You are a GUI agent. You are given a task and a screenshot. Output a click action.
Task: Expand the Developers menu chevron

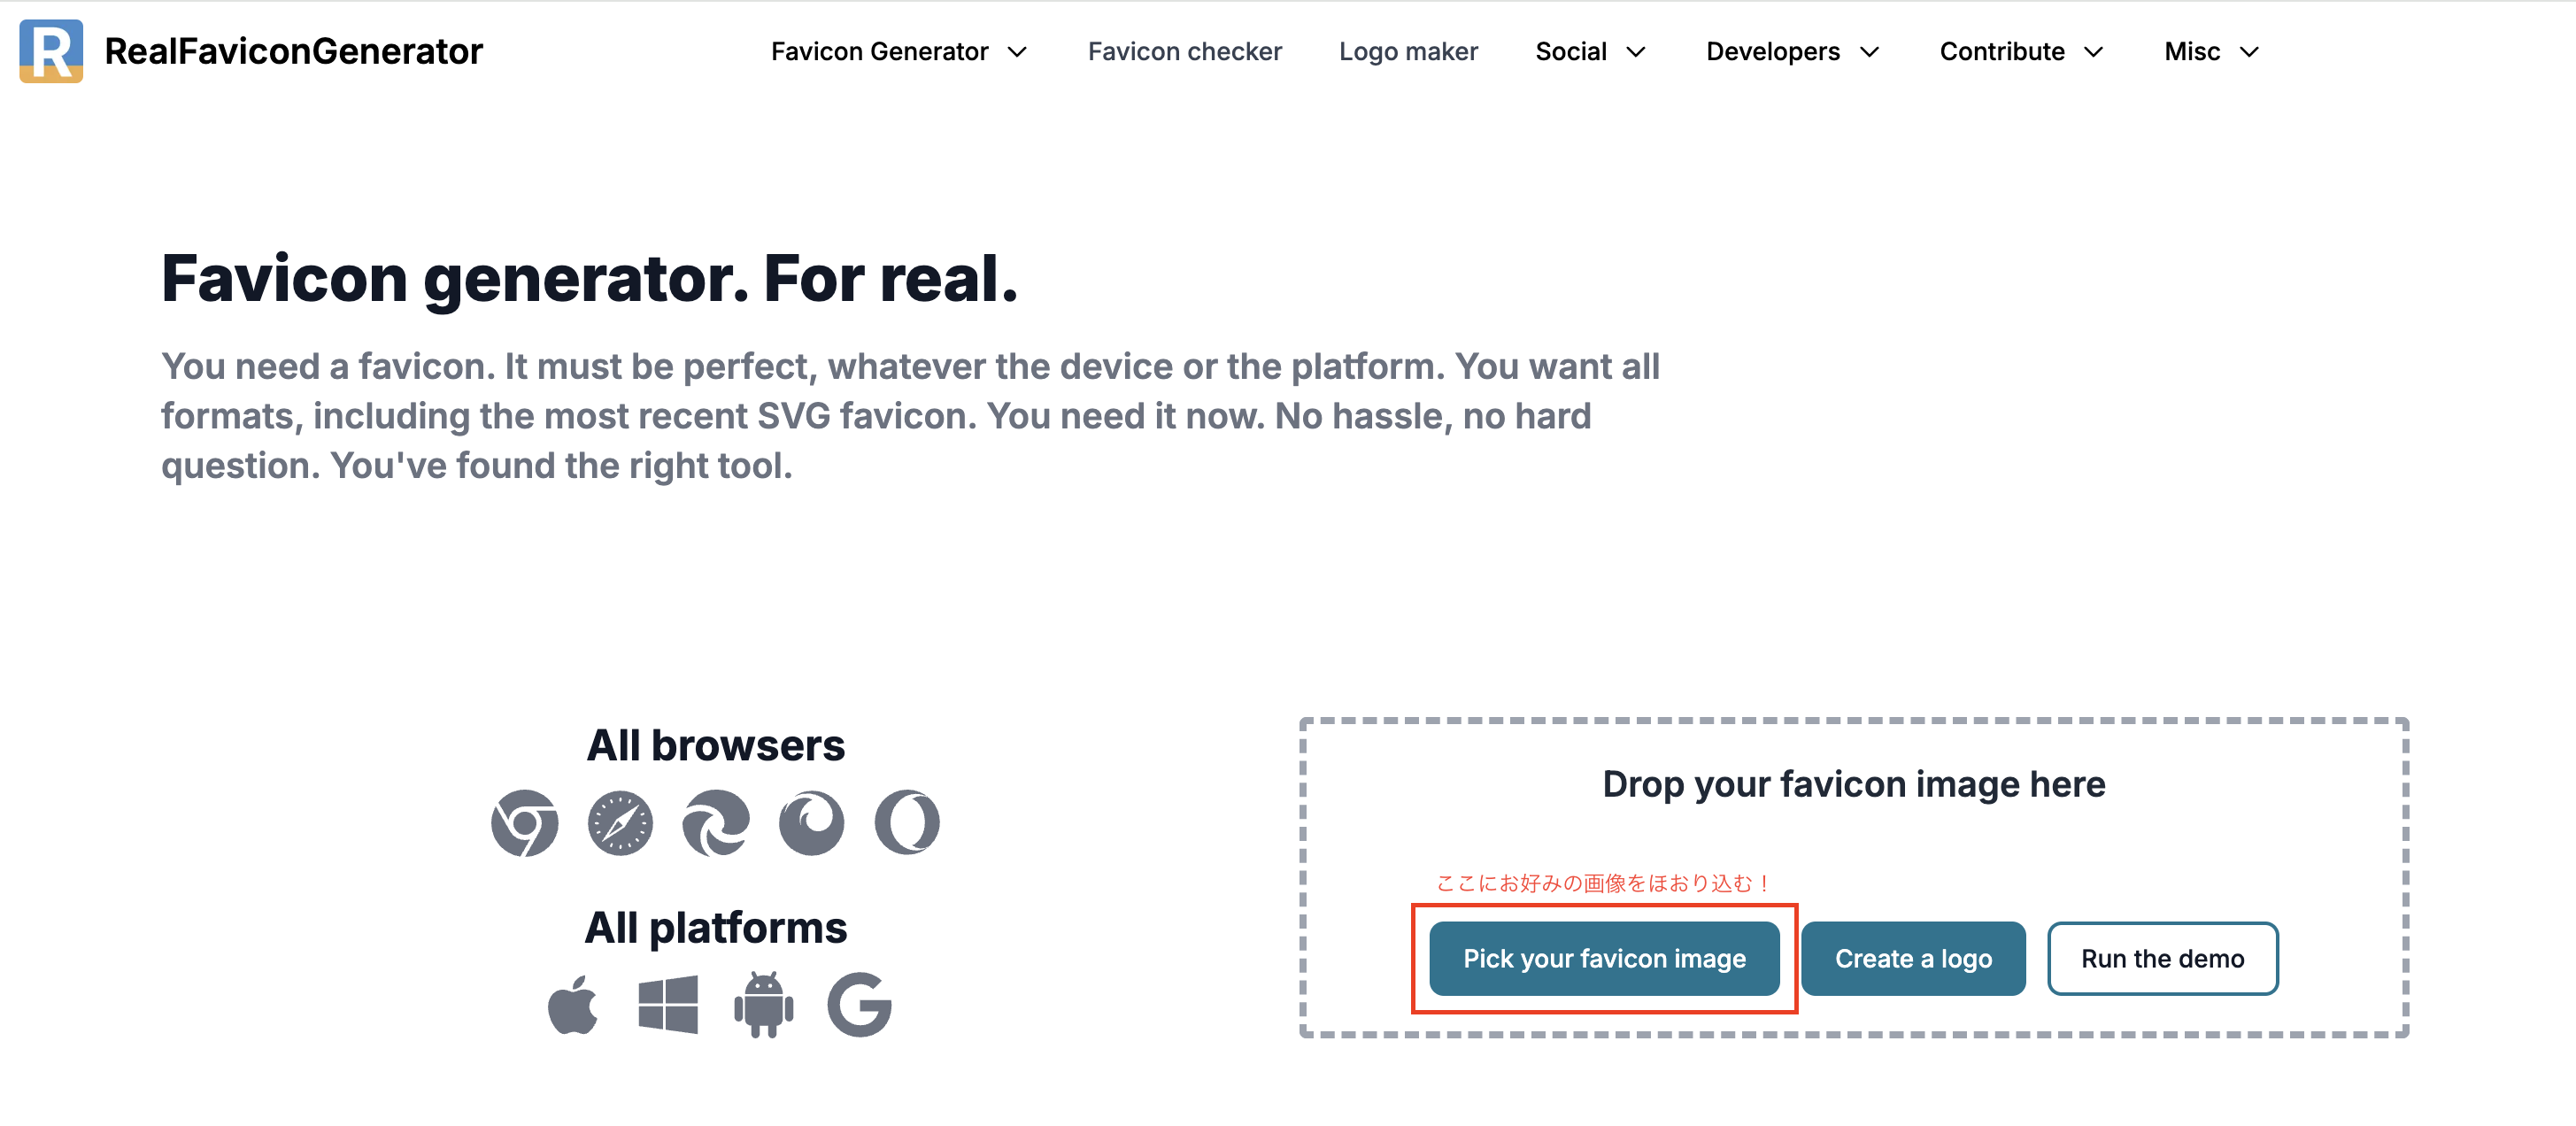coord(1870,52)
